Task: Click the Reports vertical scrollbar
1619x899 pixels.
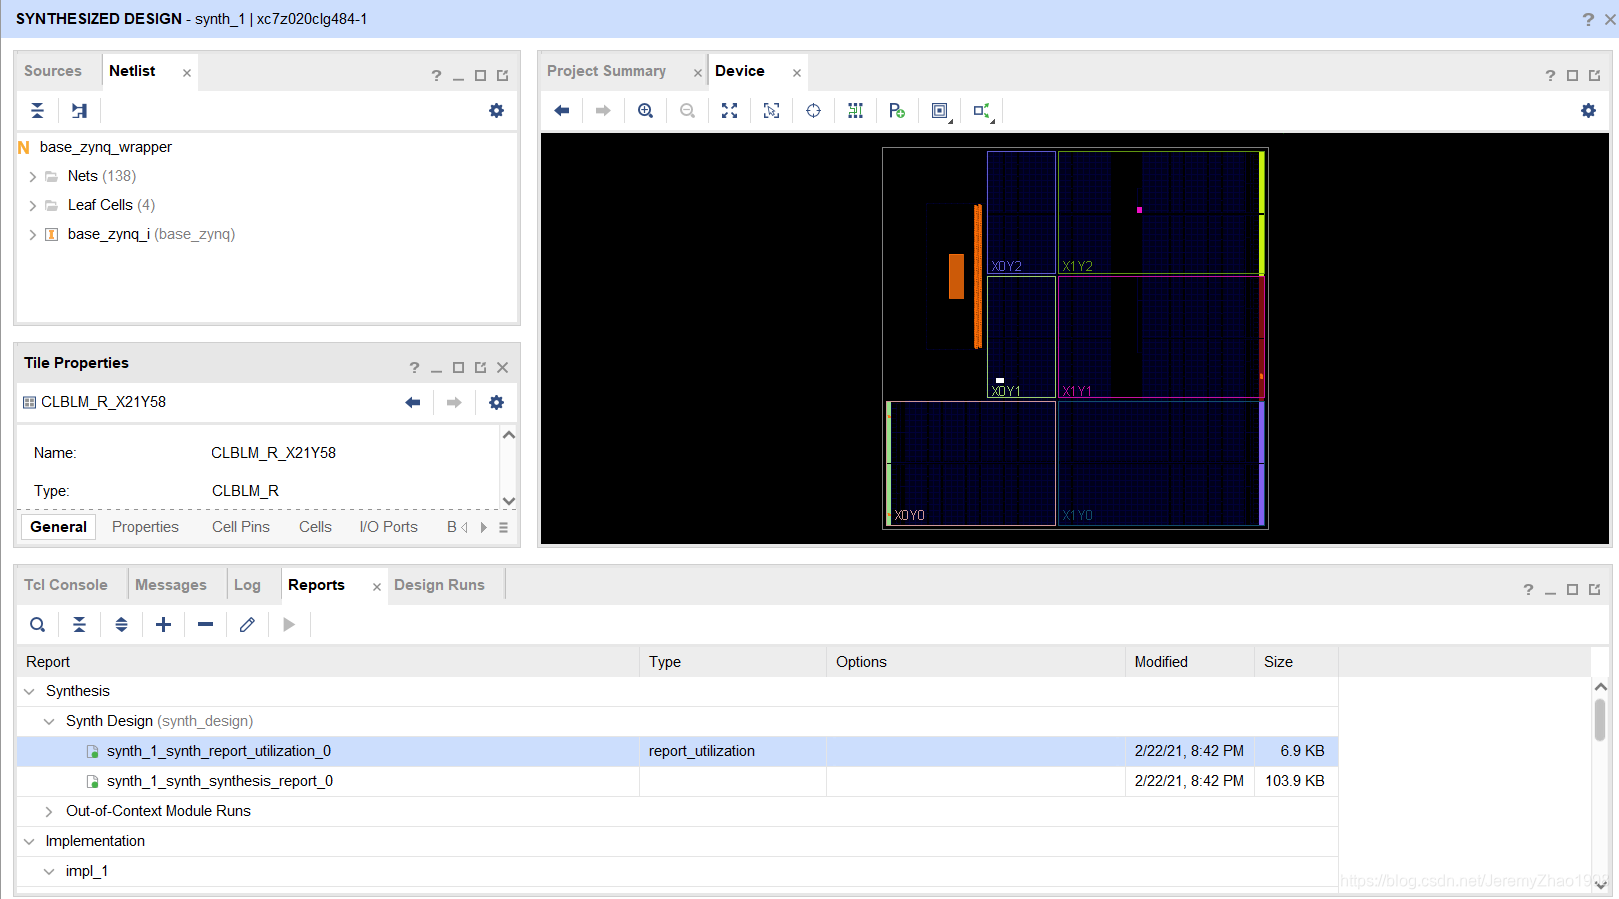Action: click(1600, 720)
